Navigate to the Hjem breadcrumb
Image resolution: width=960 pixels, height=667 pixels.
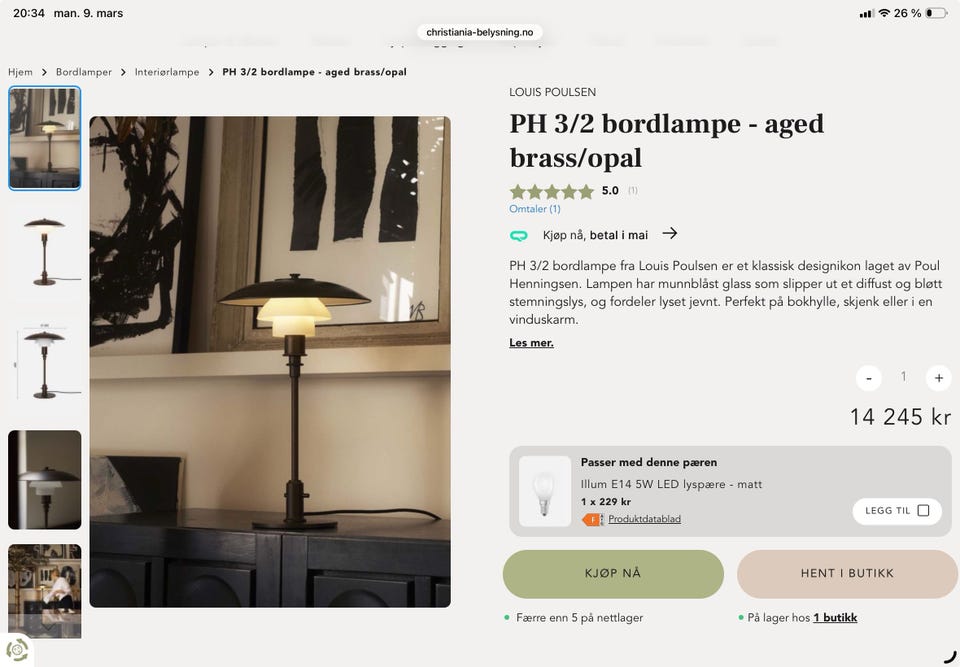point(20,72)
